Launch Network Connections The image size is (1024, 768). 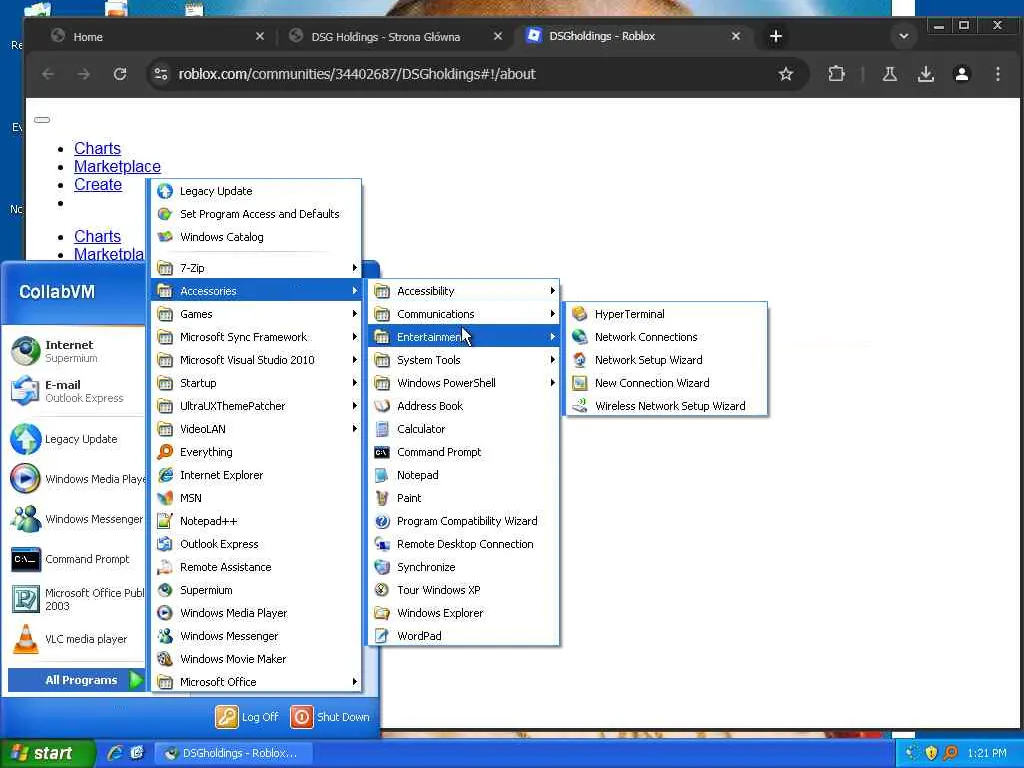666,337
